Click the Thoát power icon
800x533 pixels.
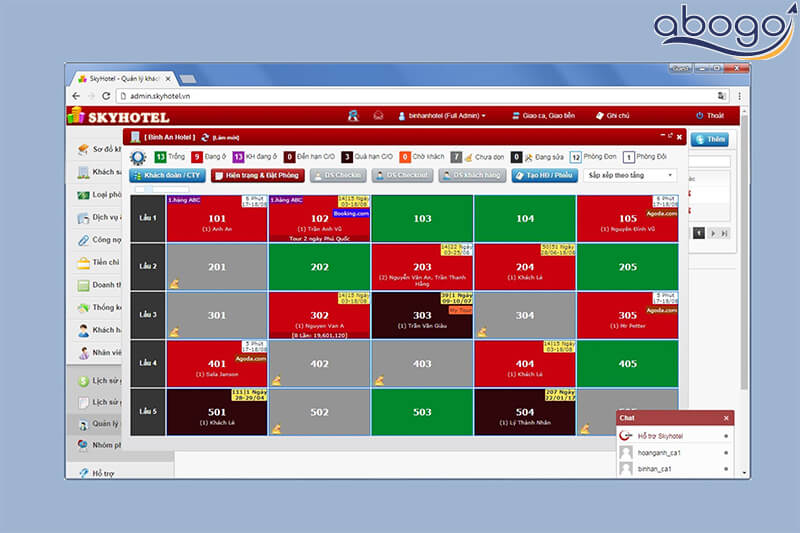point(699,116)
